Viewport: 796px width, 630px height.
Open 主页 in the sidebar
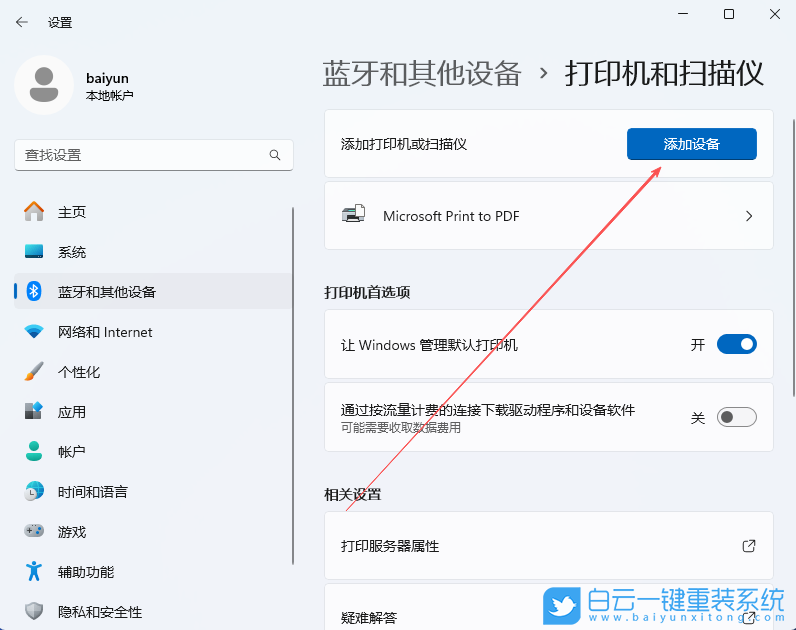(152, 212)
